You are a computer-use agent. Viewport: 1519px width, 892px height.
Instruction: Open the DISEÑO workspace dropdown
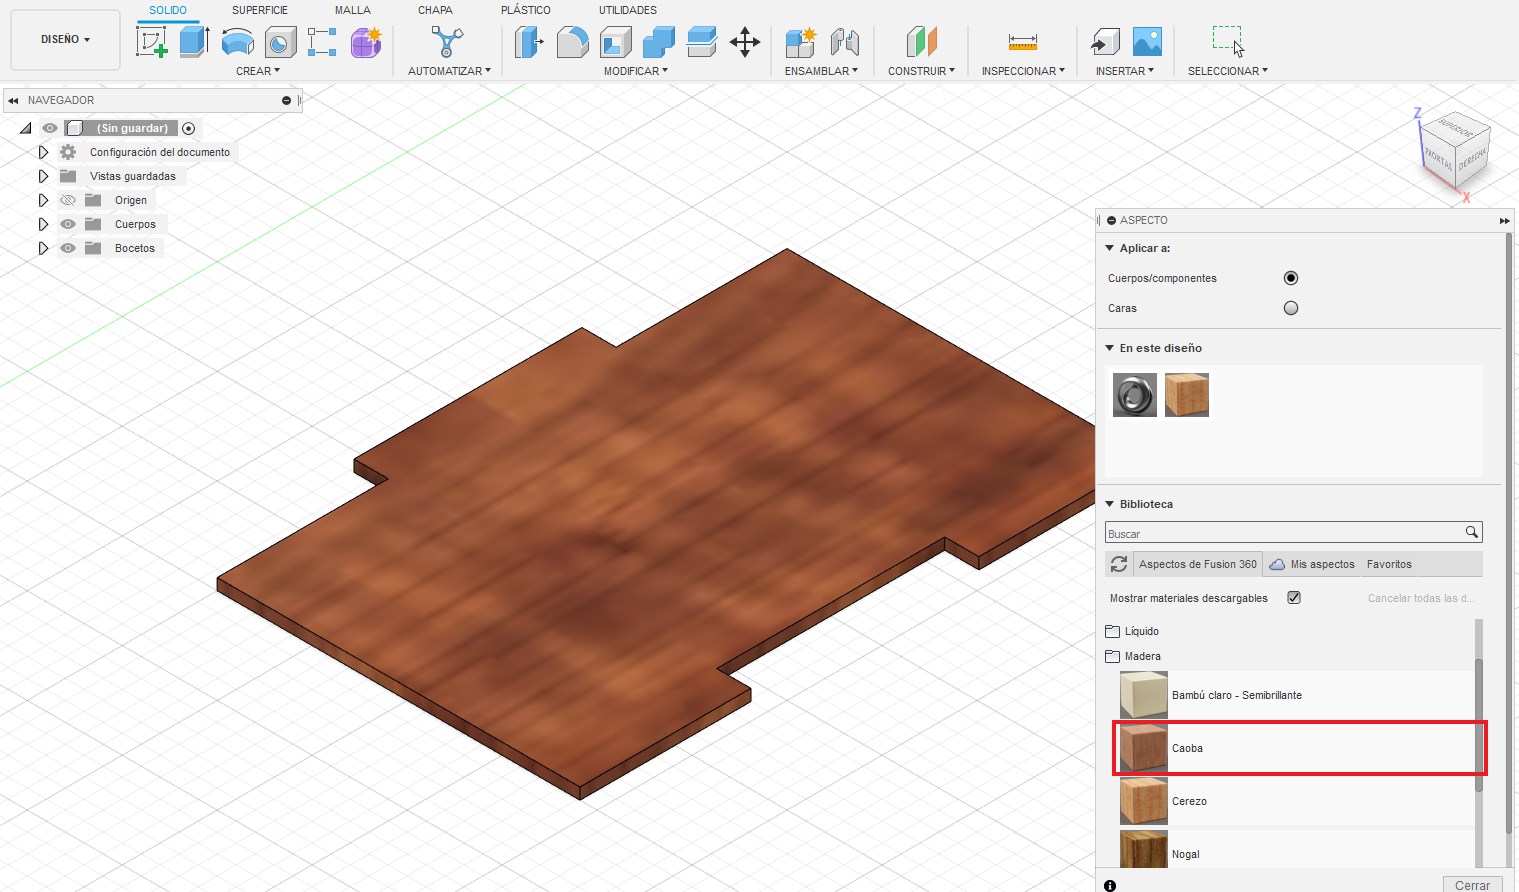(x=65, y=40)
